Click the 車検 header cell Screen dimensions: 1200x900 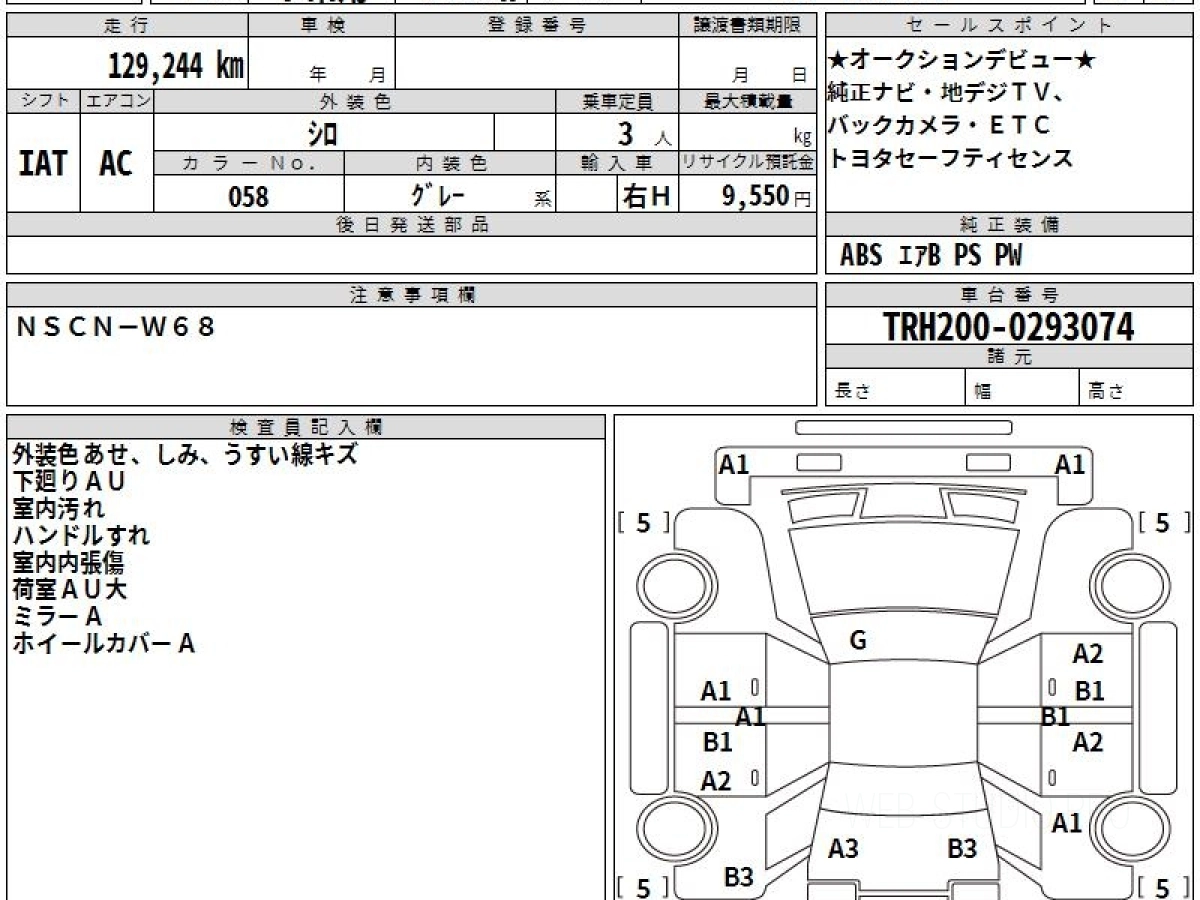pyautogui.click(x=322, y=26)
